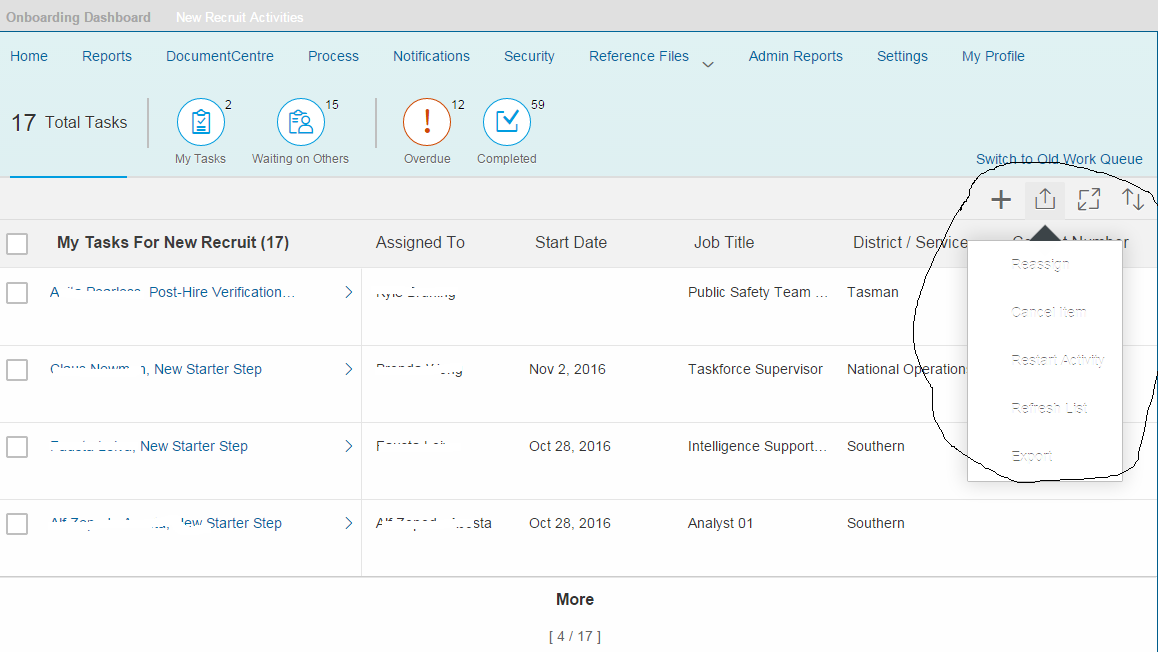Check the Analyst 01 row checkbox
This screenshot has height=652, width=1158.
click(x=17, y=524)
